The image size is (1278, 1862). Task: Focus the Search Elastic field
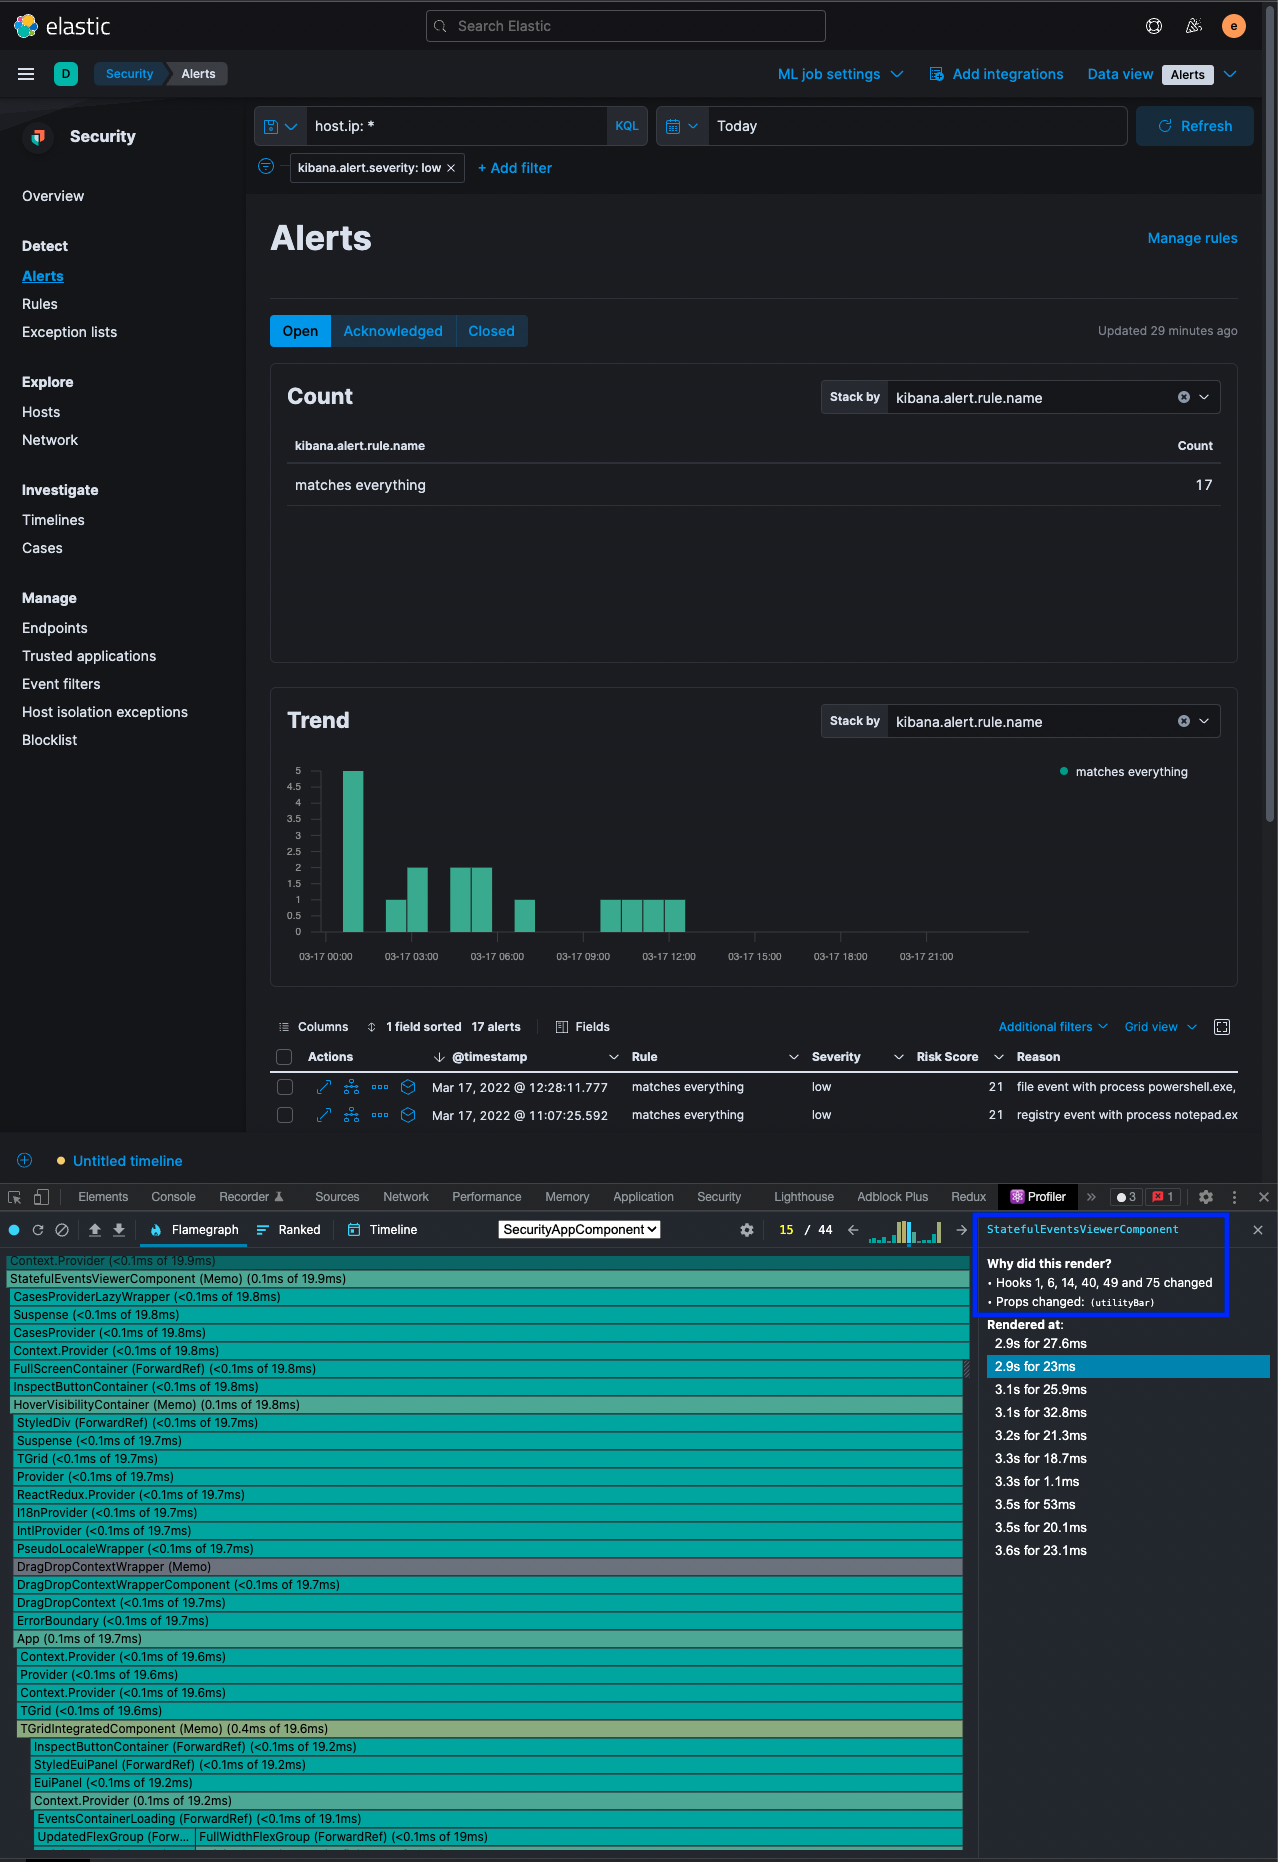(626, 26)
